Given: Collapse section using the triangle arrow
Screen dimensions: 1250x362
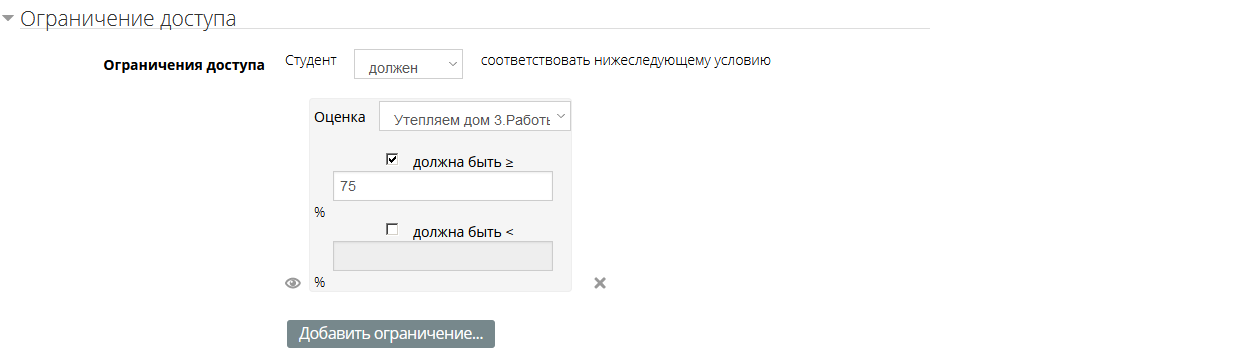Looking at the screenshot, I should tap(8, 18).
